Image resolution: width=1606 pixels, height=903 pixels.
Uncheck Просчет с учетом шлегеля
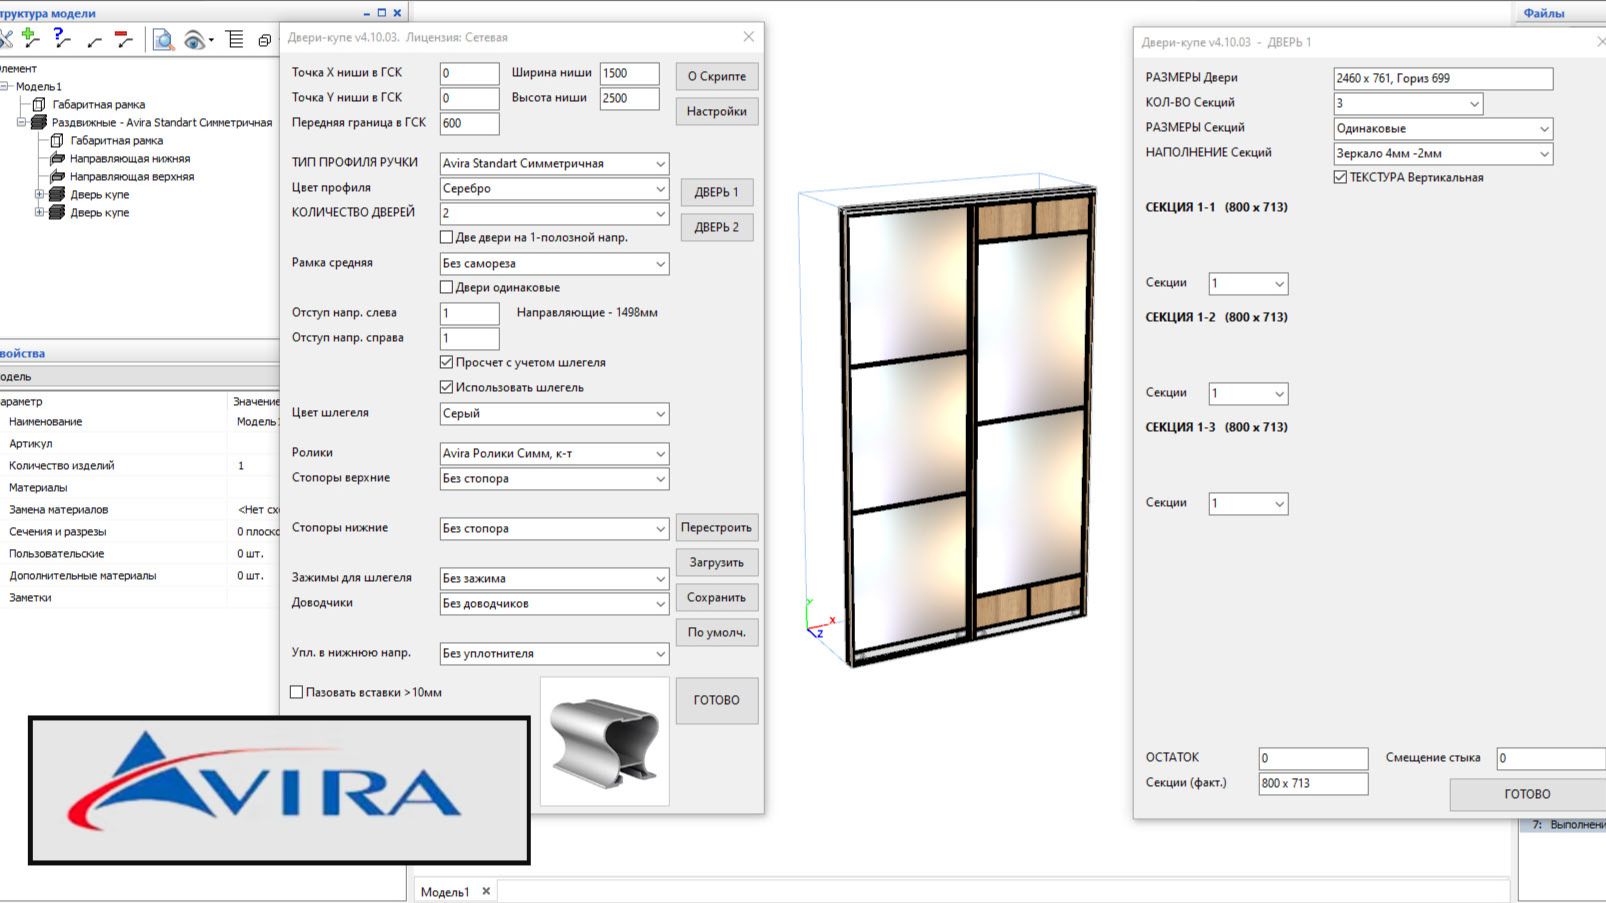[447, 362]
